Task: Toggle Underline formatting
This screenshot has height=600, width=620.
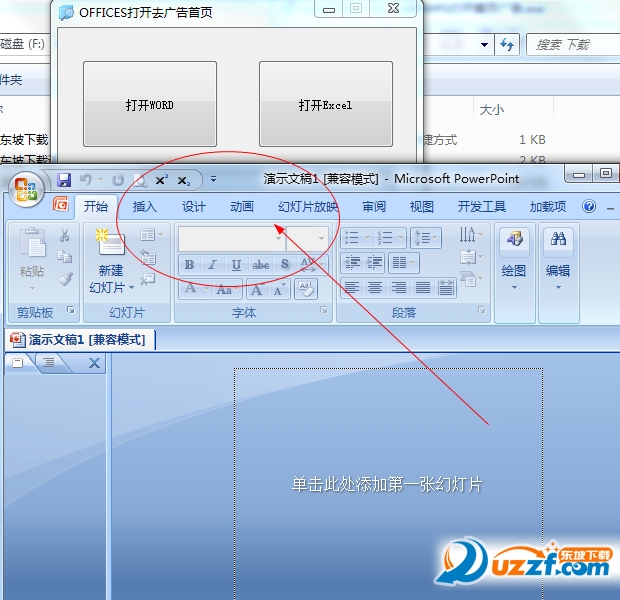Action: tap(236, 264)
